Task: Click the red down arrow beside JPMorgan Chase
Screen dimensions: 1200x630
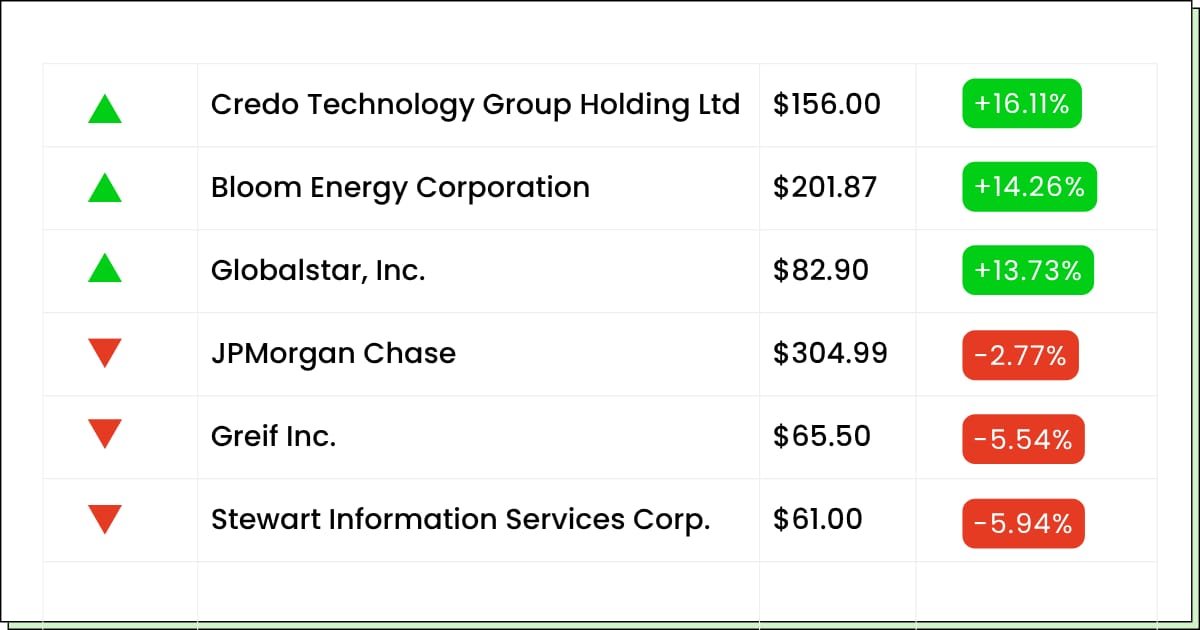Action: (105, 352)
